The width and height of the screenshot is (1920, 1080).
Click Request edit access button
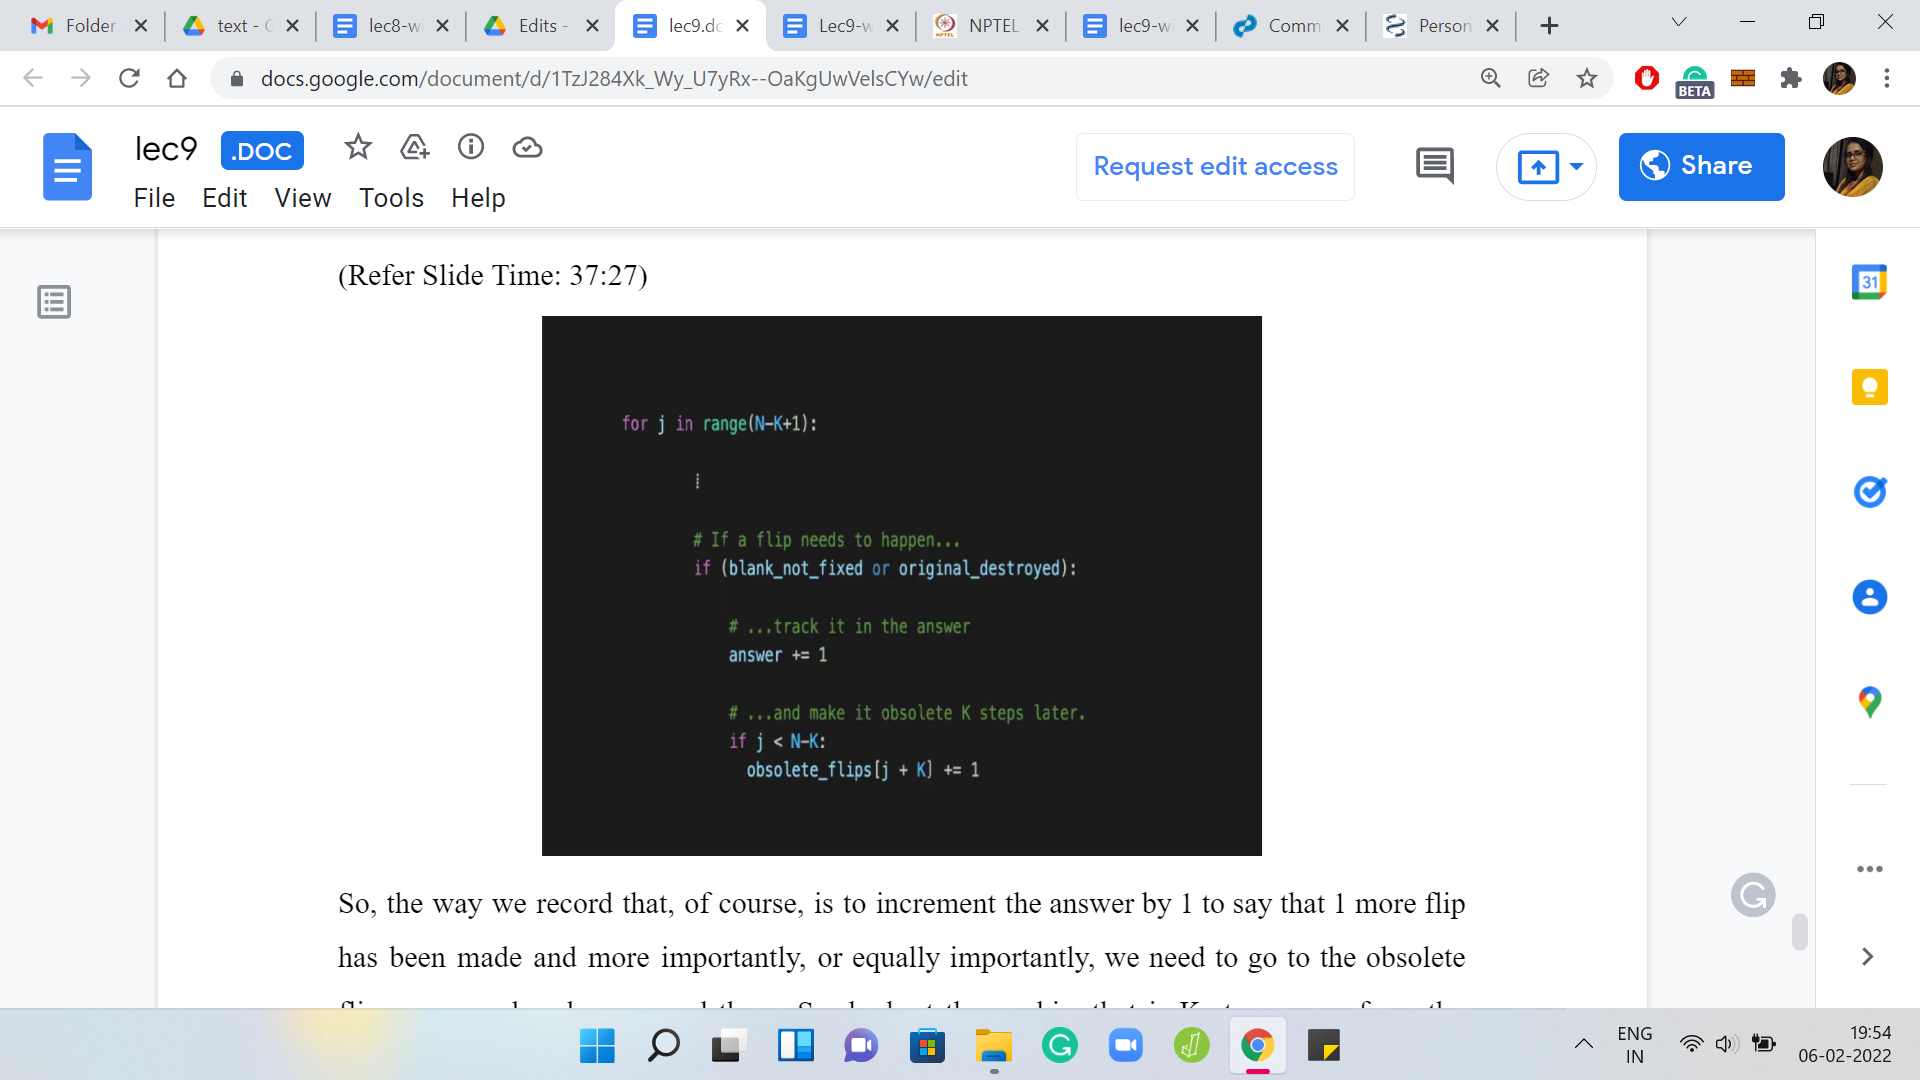tap(1215, 166)
